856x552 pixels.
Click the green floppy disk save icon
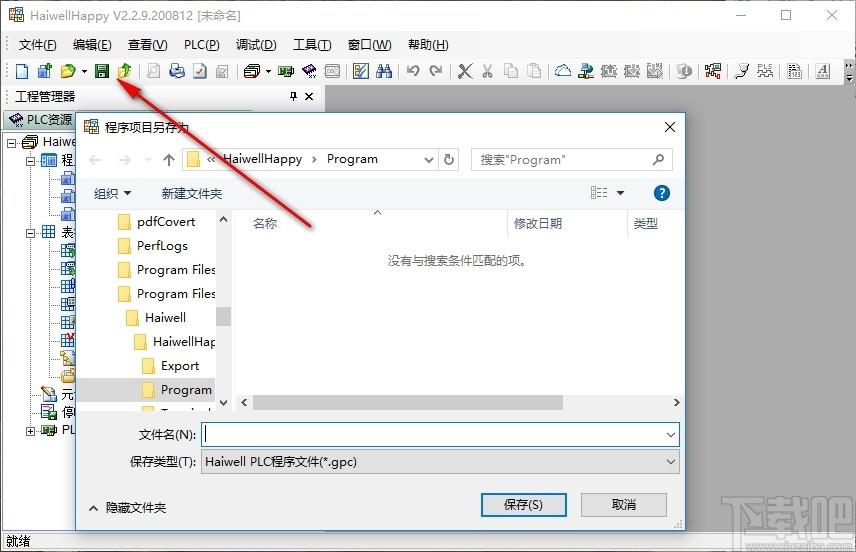[x=102, y=71]
